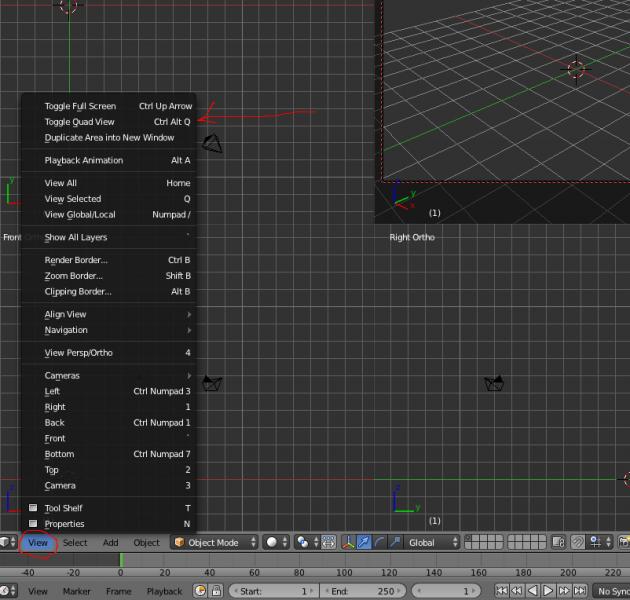Open the Object Mode dropdown
630x600 pixels.
click(212, 542)
